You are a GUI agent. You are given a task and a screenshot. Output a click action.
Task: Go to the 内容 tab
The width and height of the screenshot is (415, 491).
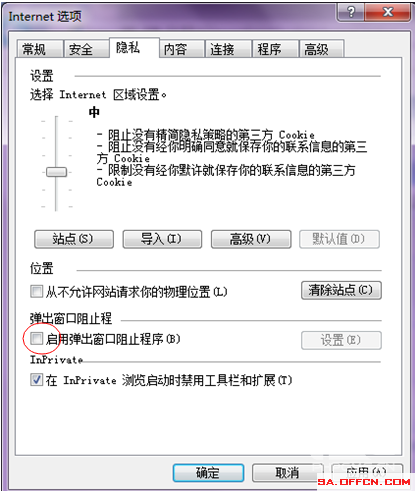click(182, 50)
